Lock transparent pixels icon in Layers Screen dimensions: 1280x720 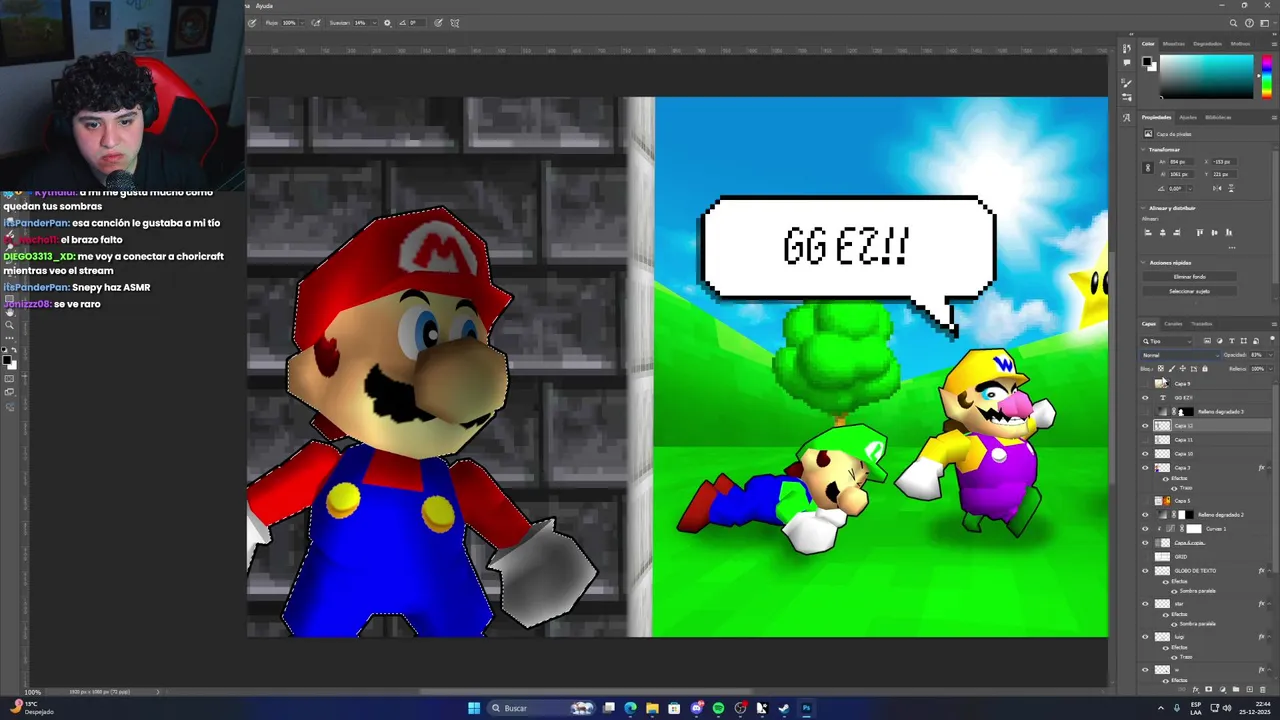point(1160,368)
